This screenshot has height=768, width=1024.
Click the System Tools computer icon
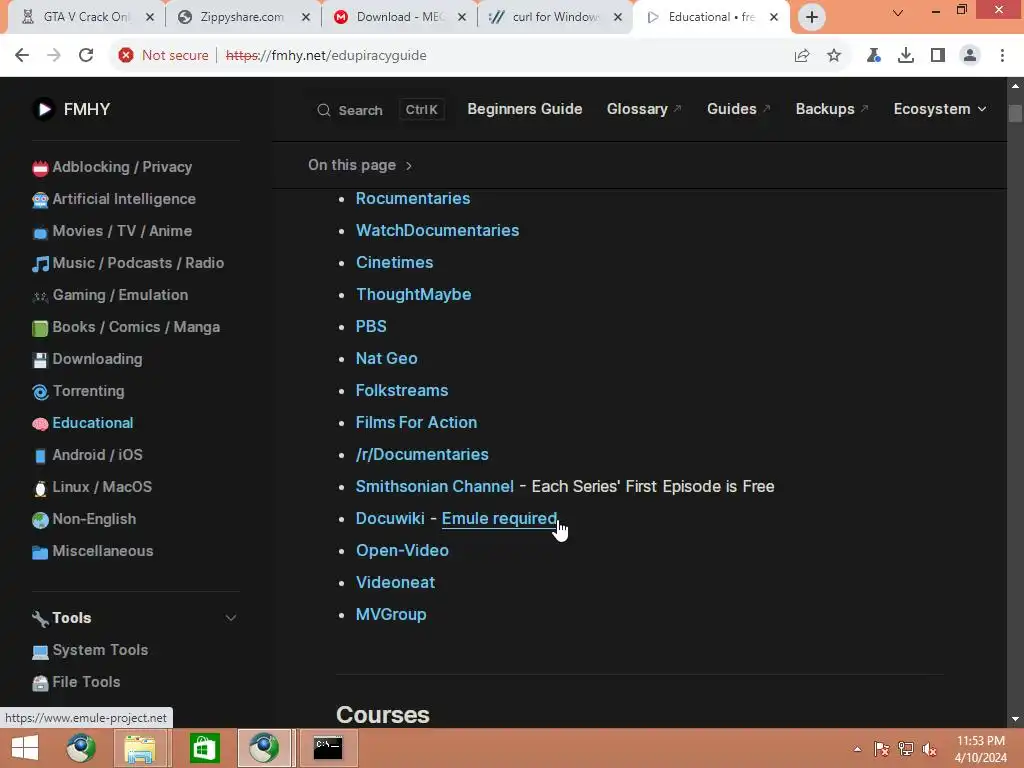[40, 651]
